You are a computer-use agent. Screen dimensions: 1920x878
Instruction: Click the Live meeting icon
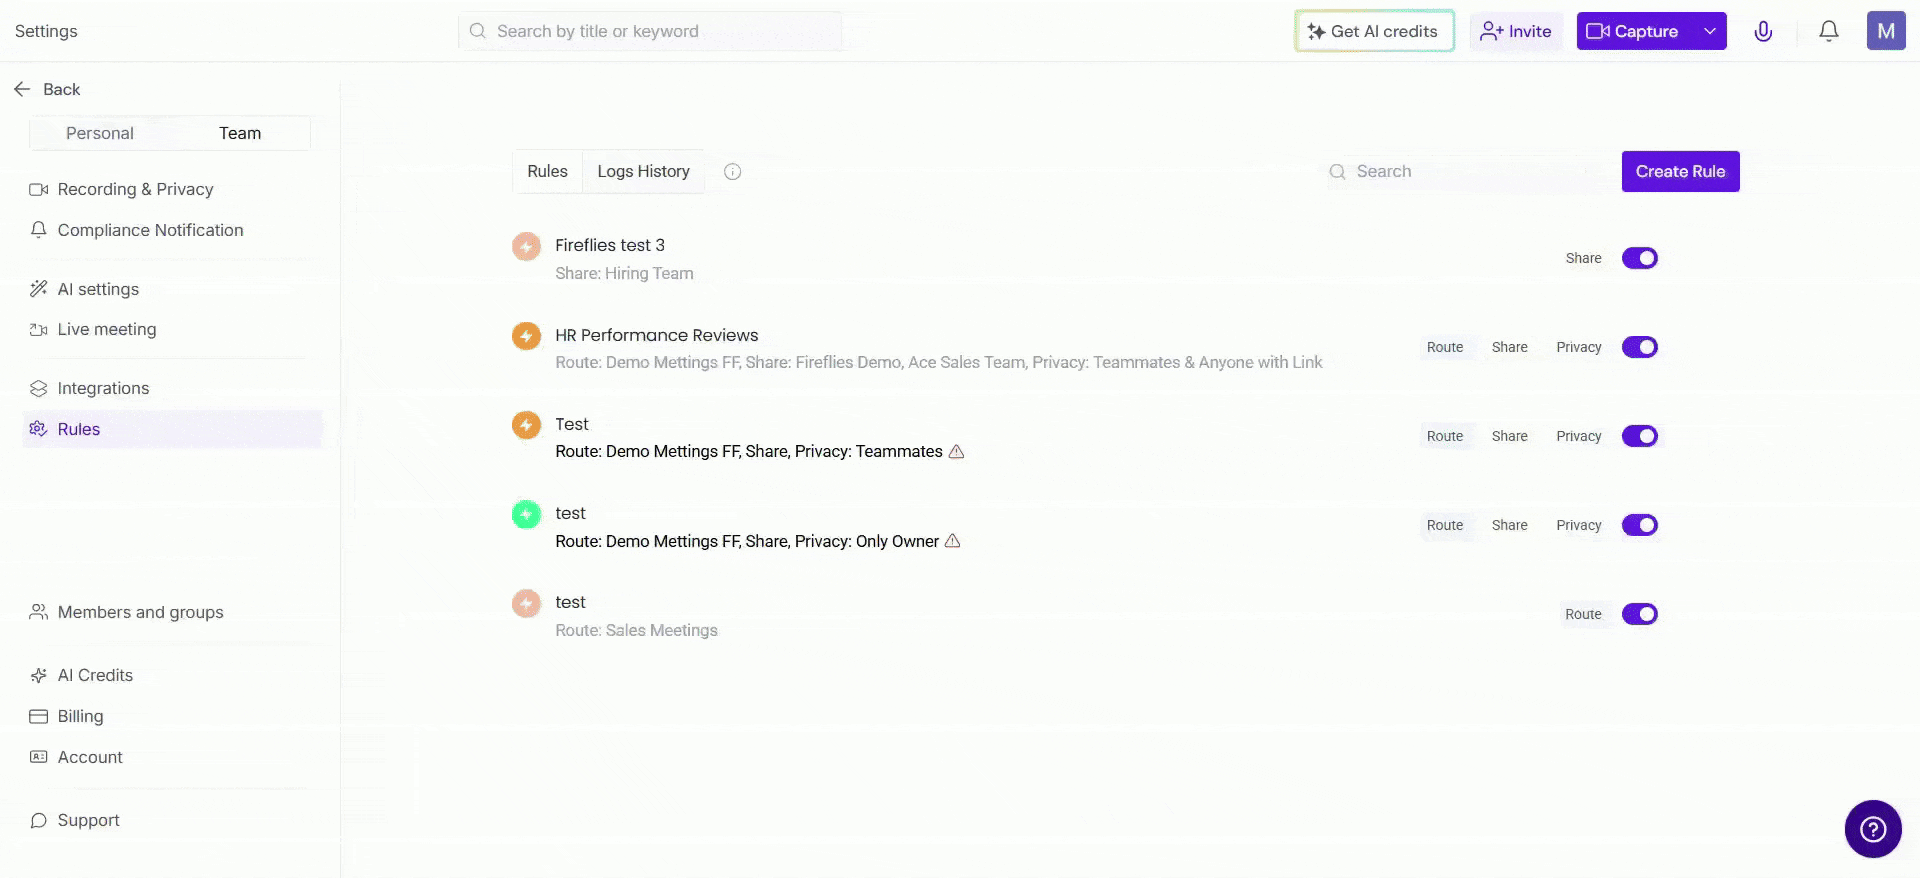click(39, 329)
